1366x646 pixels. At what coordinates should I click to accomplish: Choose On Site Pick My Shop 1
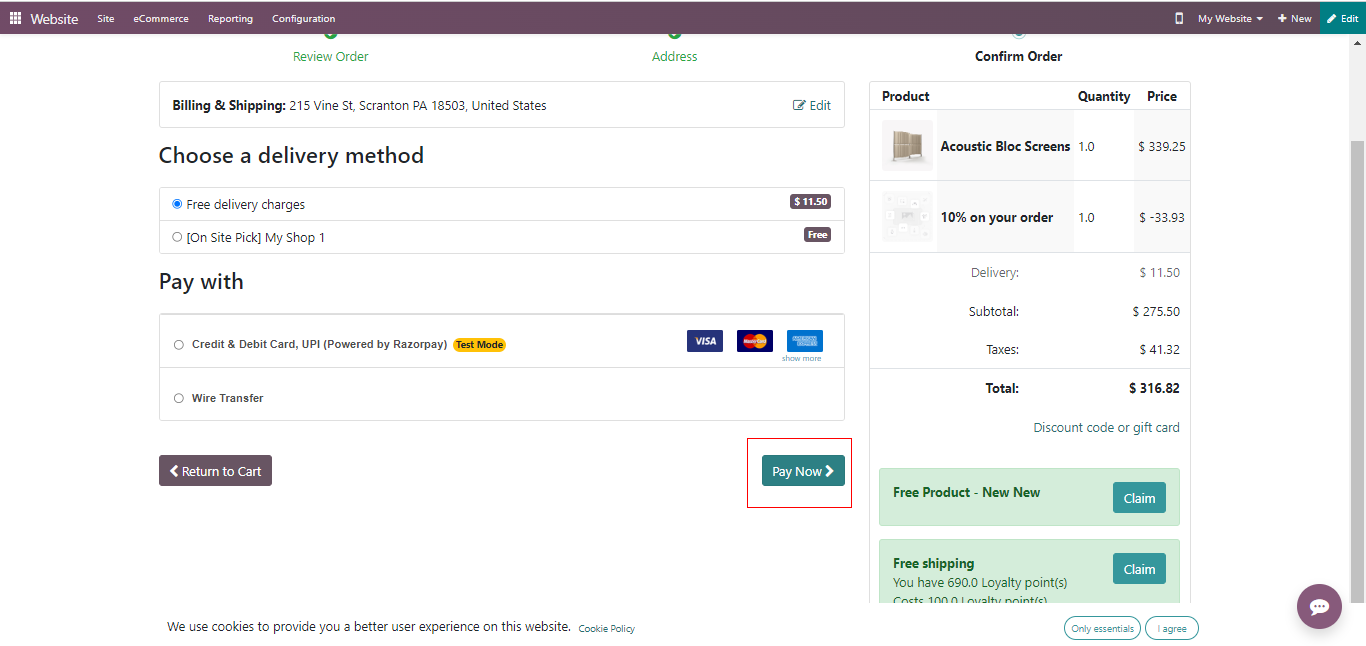point(177,237)
